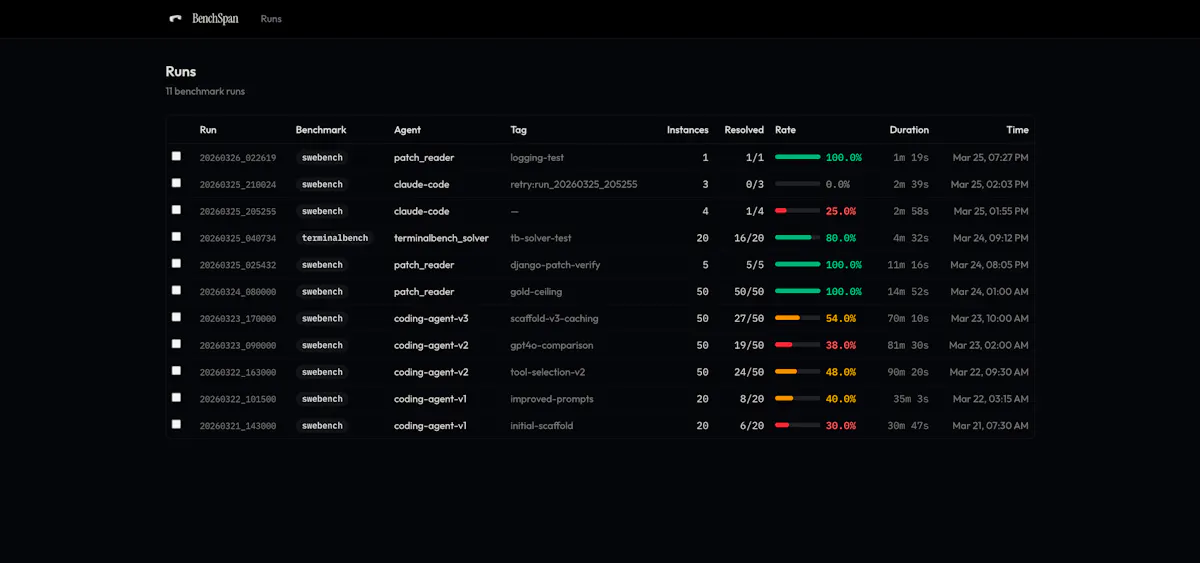Click the progress bar for the 25.0% rate
Screen dimensions: 1200x563
coord(797,211)
